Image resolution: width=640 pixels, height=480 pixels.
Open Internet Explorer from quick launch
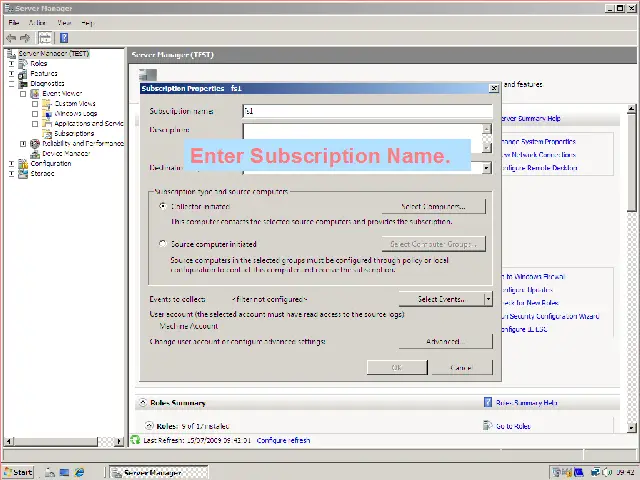pos(79,472)
